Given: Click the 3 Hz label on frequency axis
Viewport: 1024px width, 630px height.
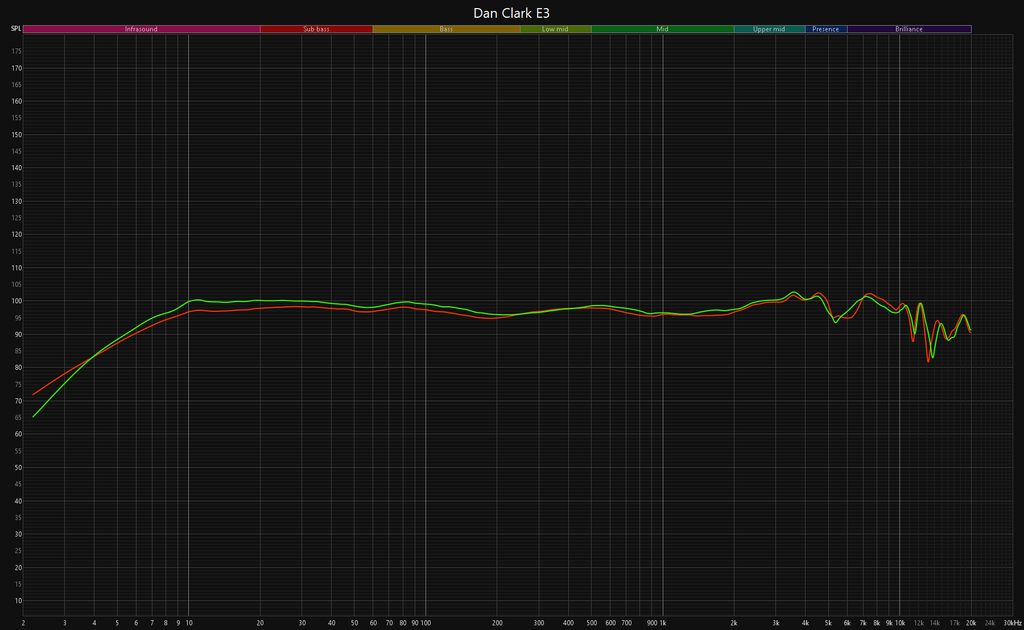Looking at the screenshot, I should pos(65,622).
